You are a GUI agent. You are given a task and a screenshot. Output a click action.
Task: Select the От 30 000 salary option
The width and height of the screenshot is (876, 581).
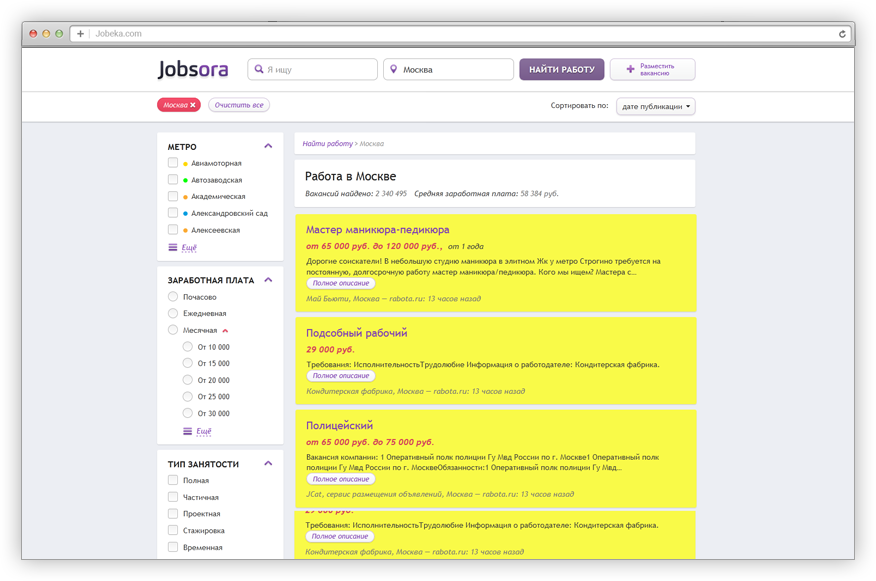pyautogui.click(x=188, y=413)
